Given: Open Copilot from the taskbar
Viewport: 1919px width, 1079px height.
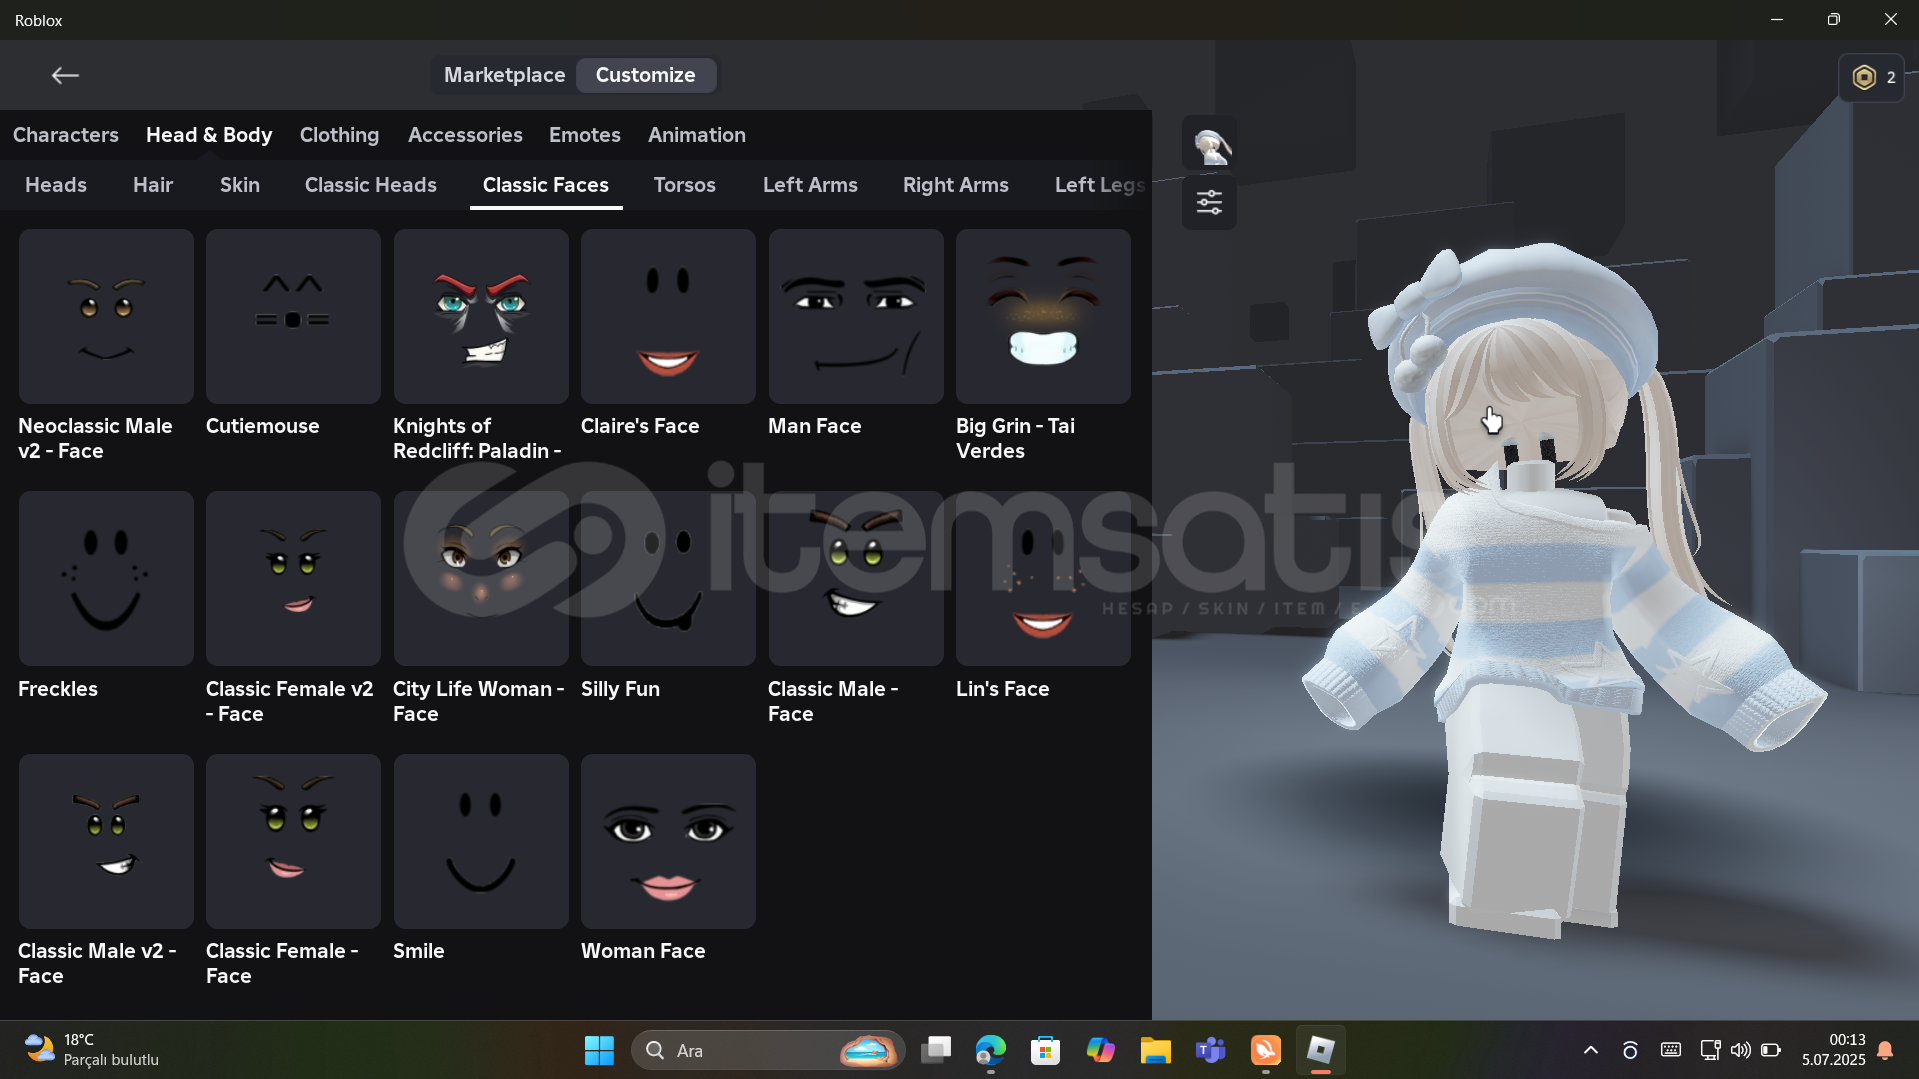Looking at the screenshot, I should click(1100, 1050).
